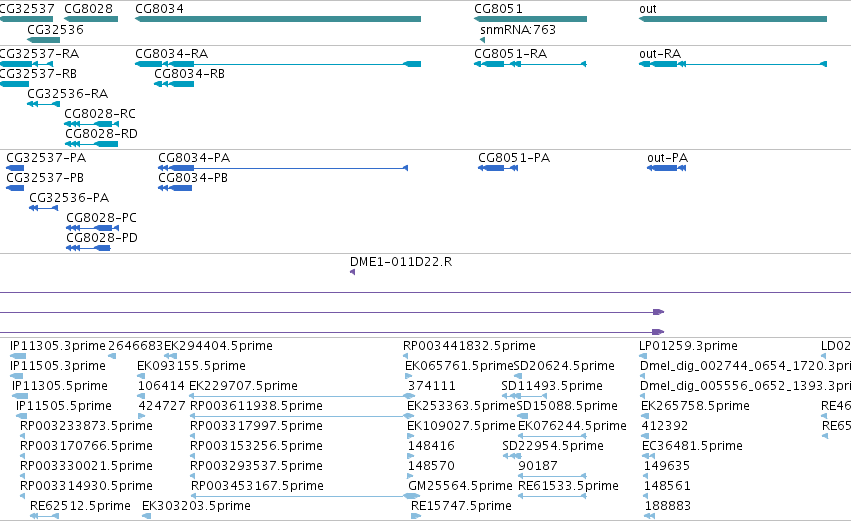
Task: Click the DME1-011D22.R marker arrow
Action: point(352,272)
